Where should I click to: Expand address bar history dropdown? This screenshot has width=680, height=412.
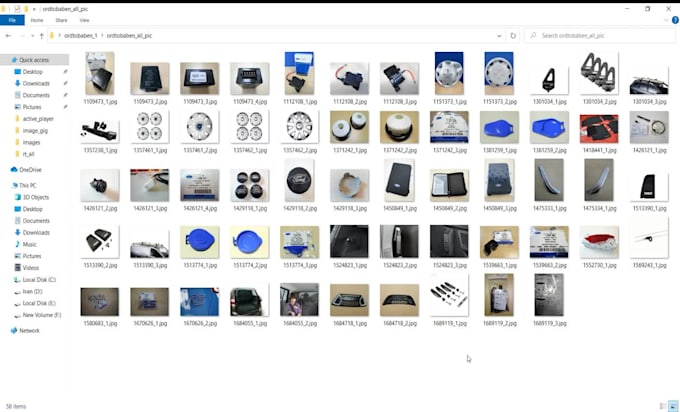point(499,36)
